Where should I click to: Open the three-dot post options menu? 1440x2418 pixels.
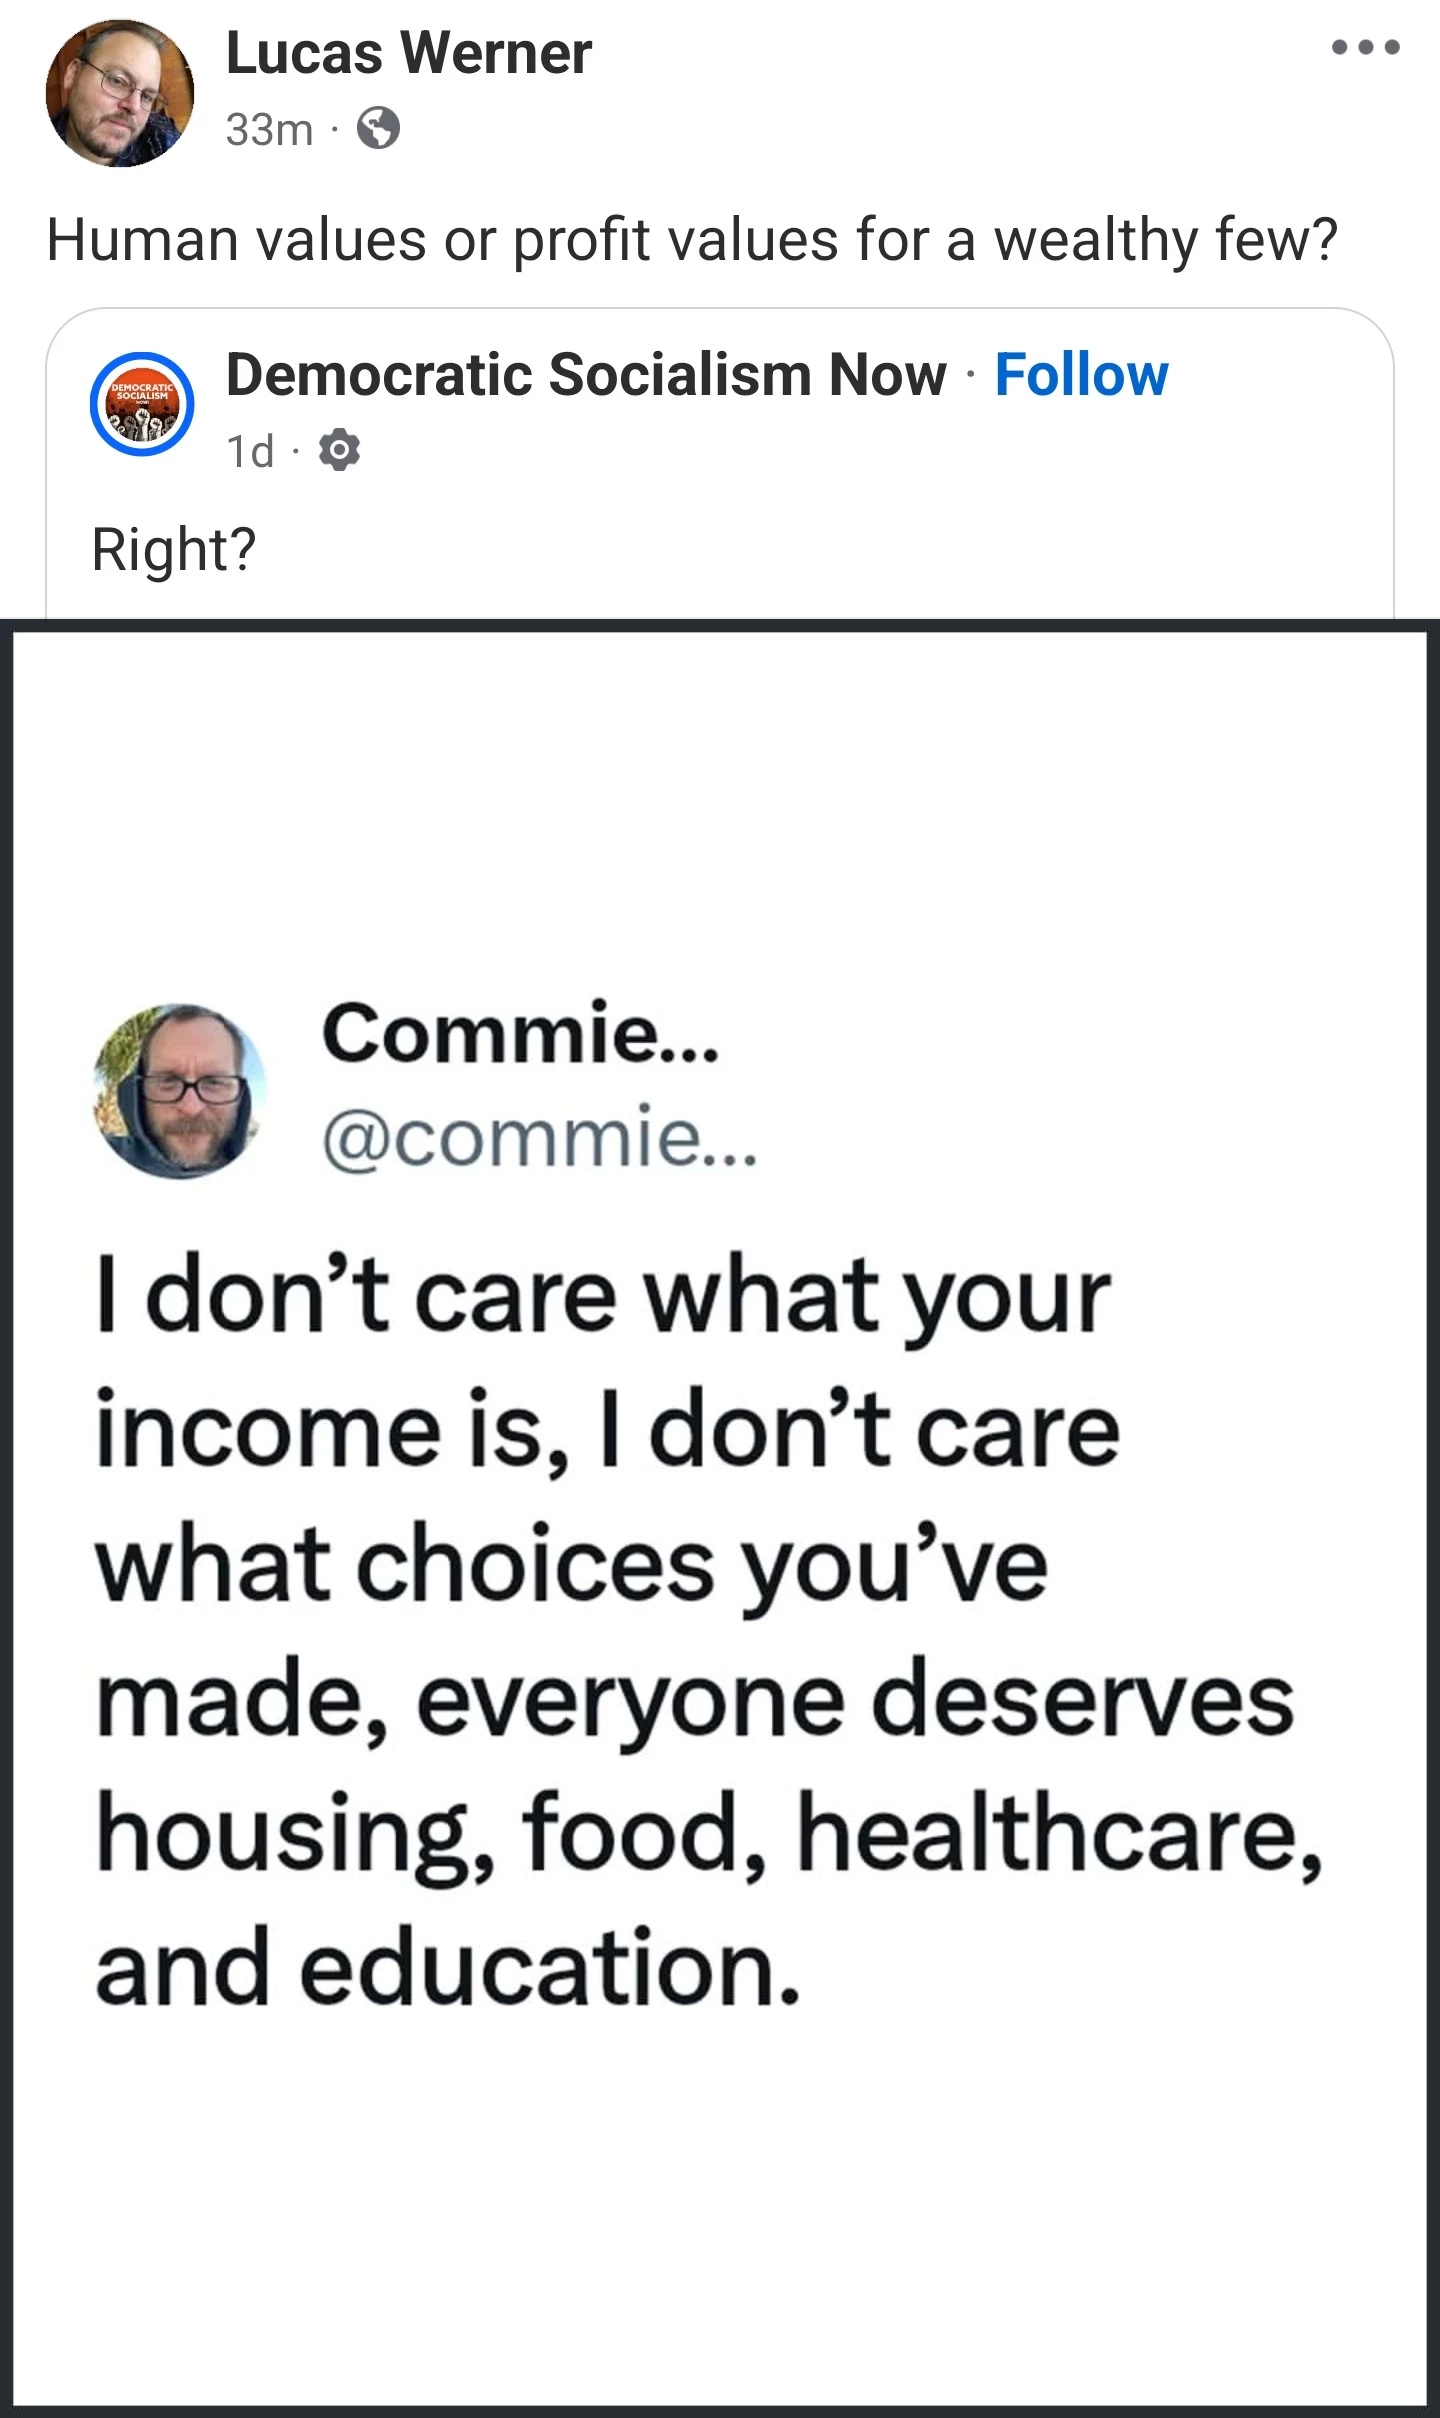click(1366, 47)
